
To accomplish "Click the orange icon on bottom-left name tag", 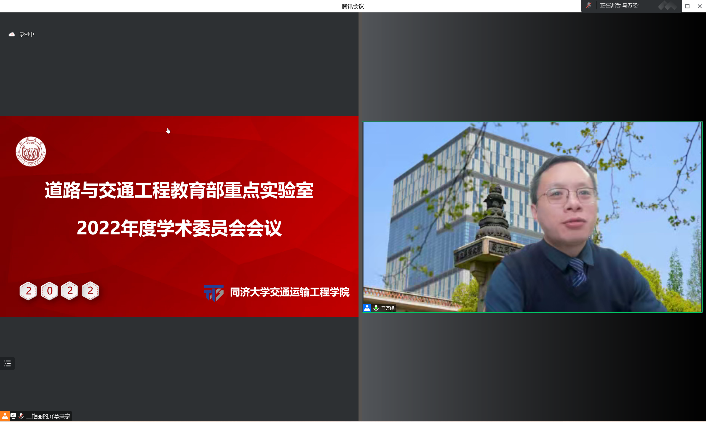I will pyautogui.click(x=4, y=416).
